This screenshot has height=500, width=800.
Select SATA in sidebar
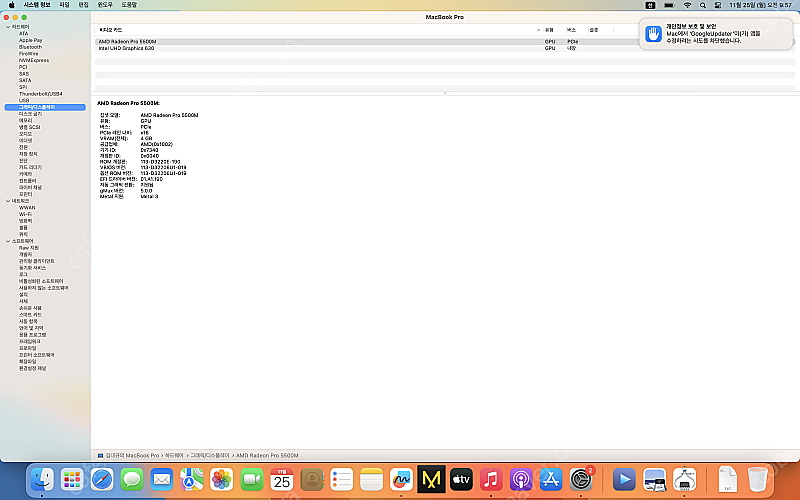(25, 80)
